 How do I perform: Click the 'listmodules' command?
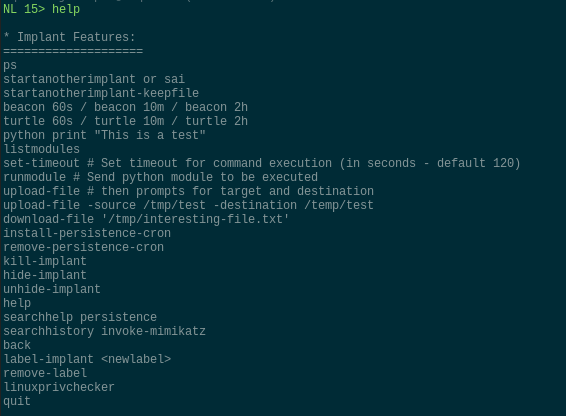(42, 149)
